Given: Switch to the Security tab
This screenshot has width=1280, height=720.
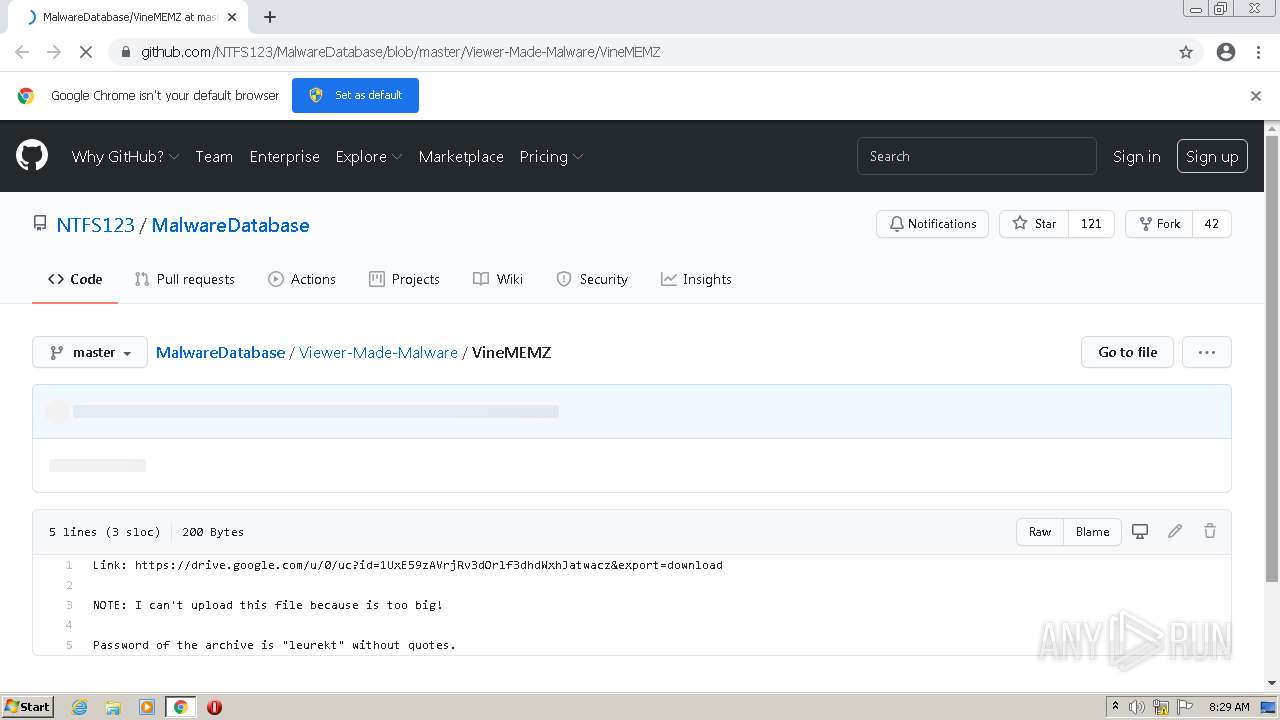Looking at the screenshot, I should tap(592, 279).
